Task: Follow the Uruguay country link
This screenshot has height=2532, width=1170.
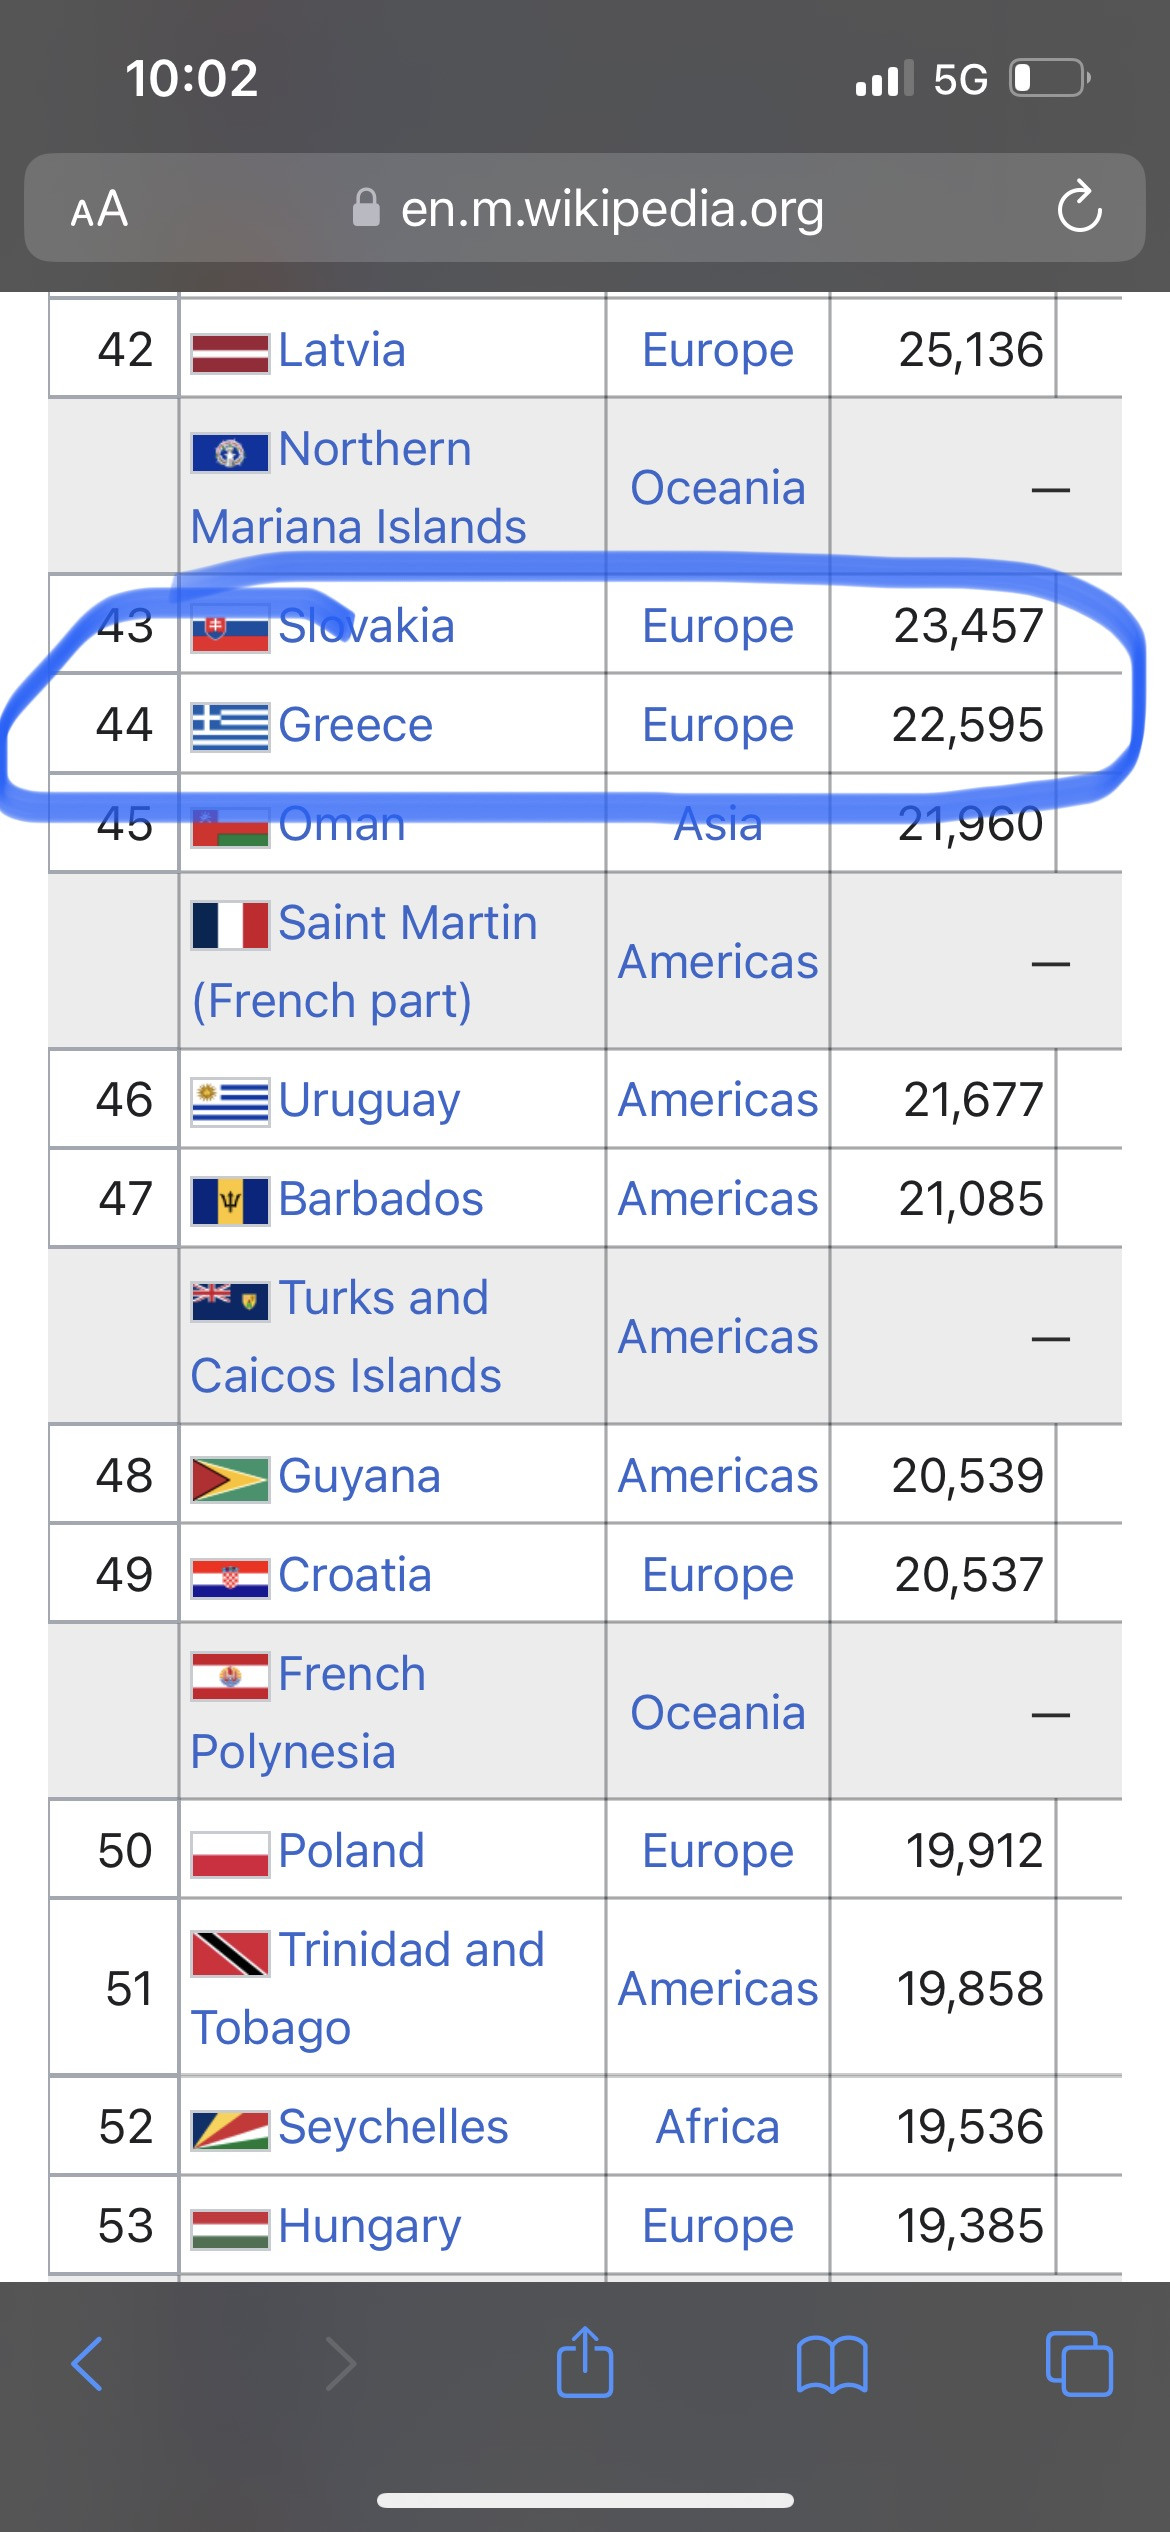Action: (369, 1100)
